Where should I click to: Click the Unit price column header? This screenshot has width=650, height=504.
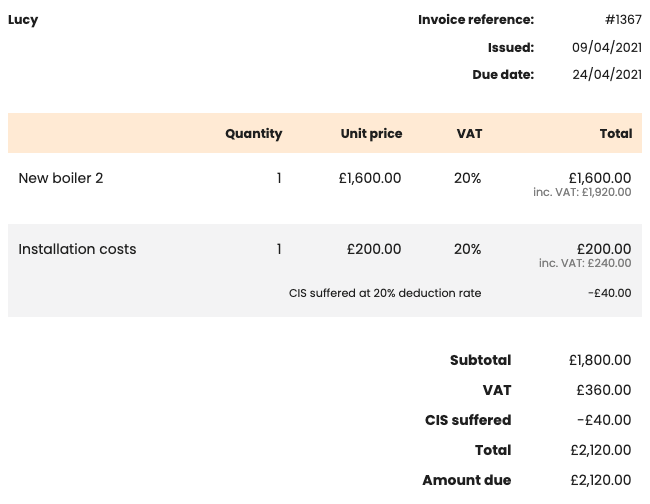pyautogui.click(x=371, y=133)
